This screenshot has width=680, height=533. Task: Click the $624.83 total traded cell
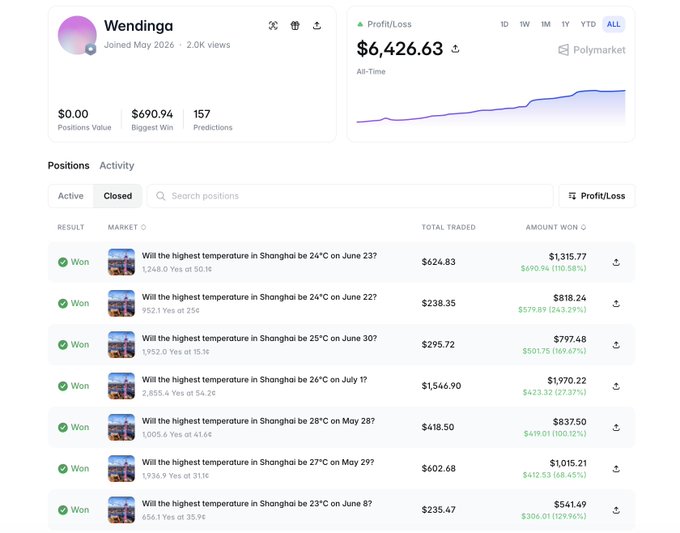pos(438,262)
